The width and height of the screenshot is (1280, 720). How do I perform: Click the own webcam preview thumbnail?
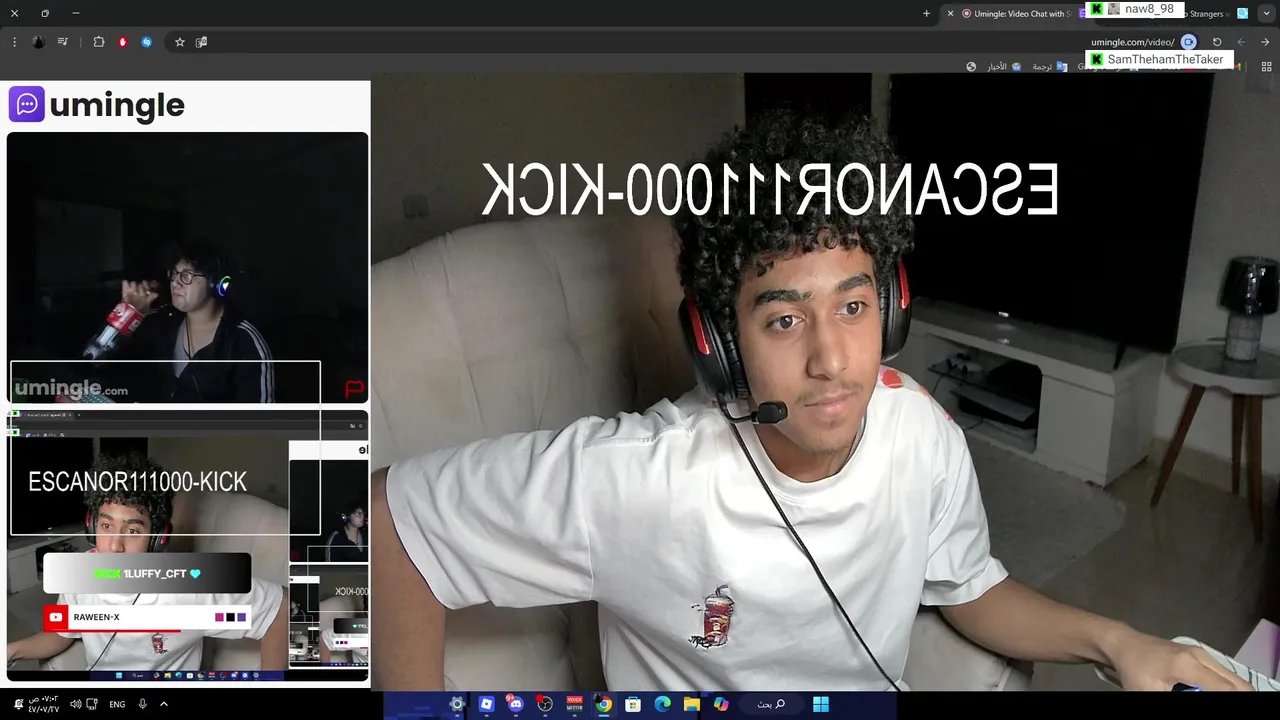(188, 546)
